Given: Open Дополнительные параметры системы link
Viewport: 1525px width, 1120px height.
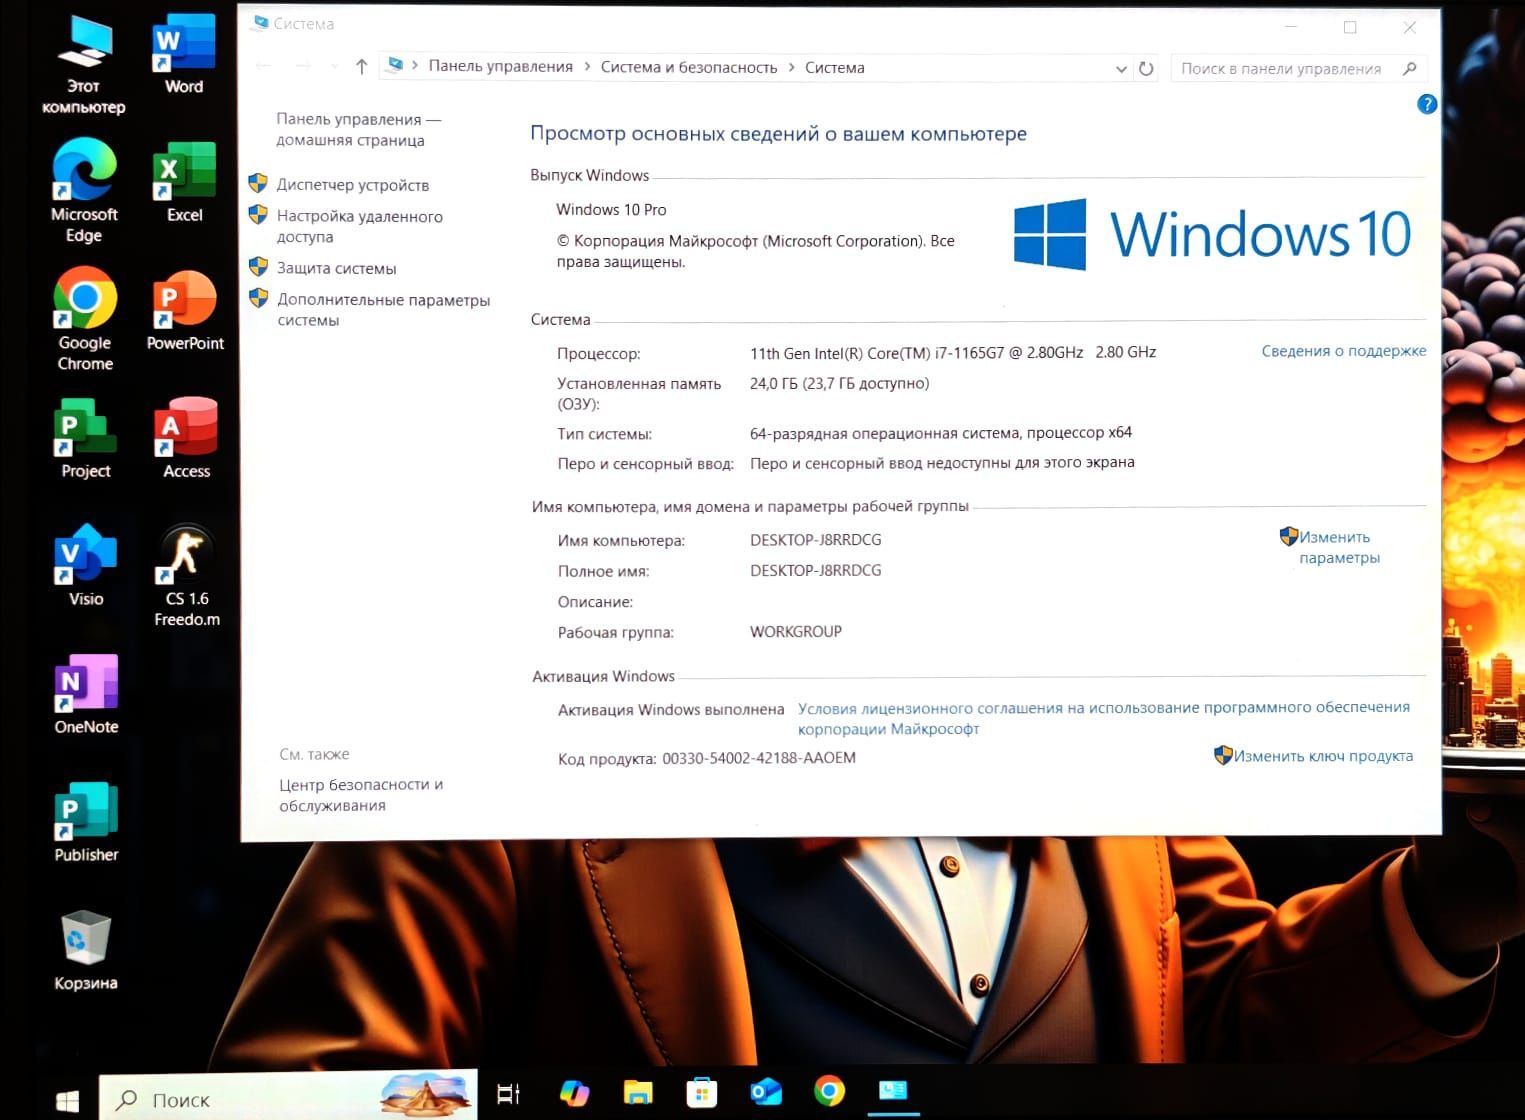Looking at the screenshot, I should point(384,309).
